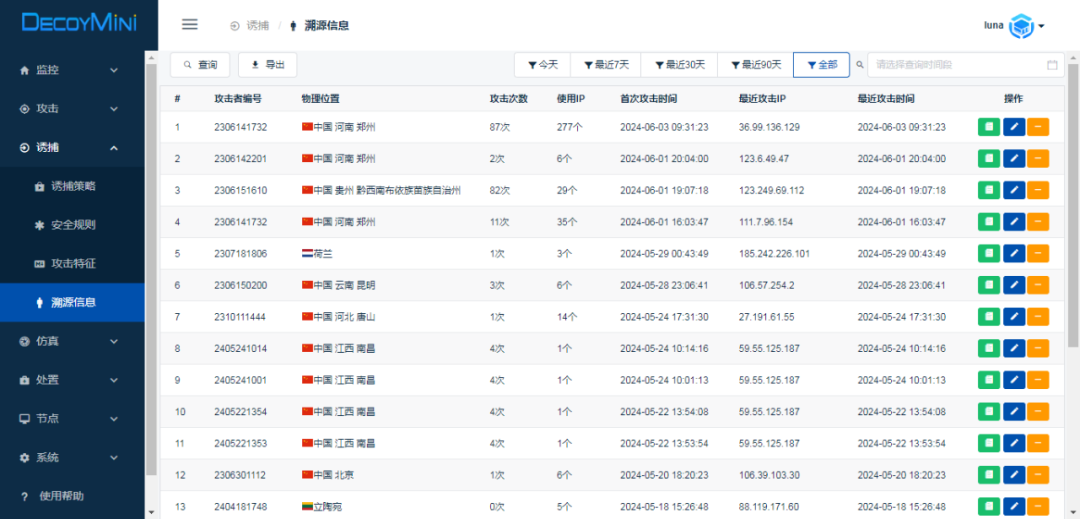Click the calendar icon in date range field
The height and width of the screenshot is (519, 1080).
tap(1052, 65)
